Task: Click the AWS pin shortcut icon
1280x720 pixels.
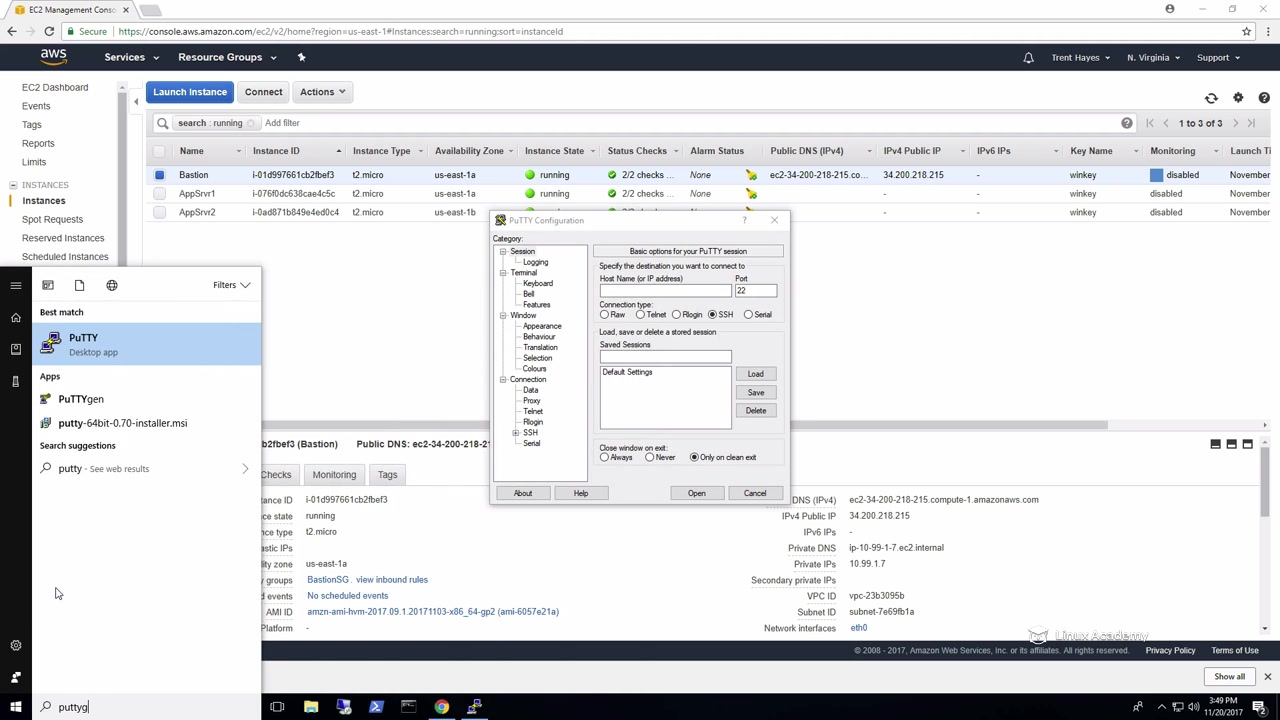Action: click(x=301, y=57)
